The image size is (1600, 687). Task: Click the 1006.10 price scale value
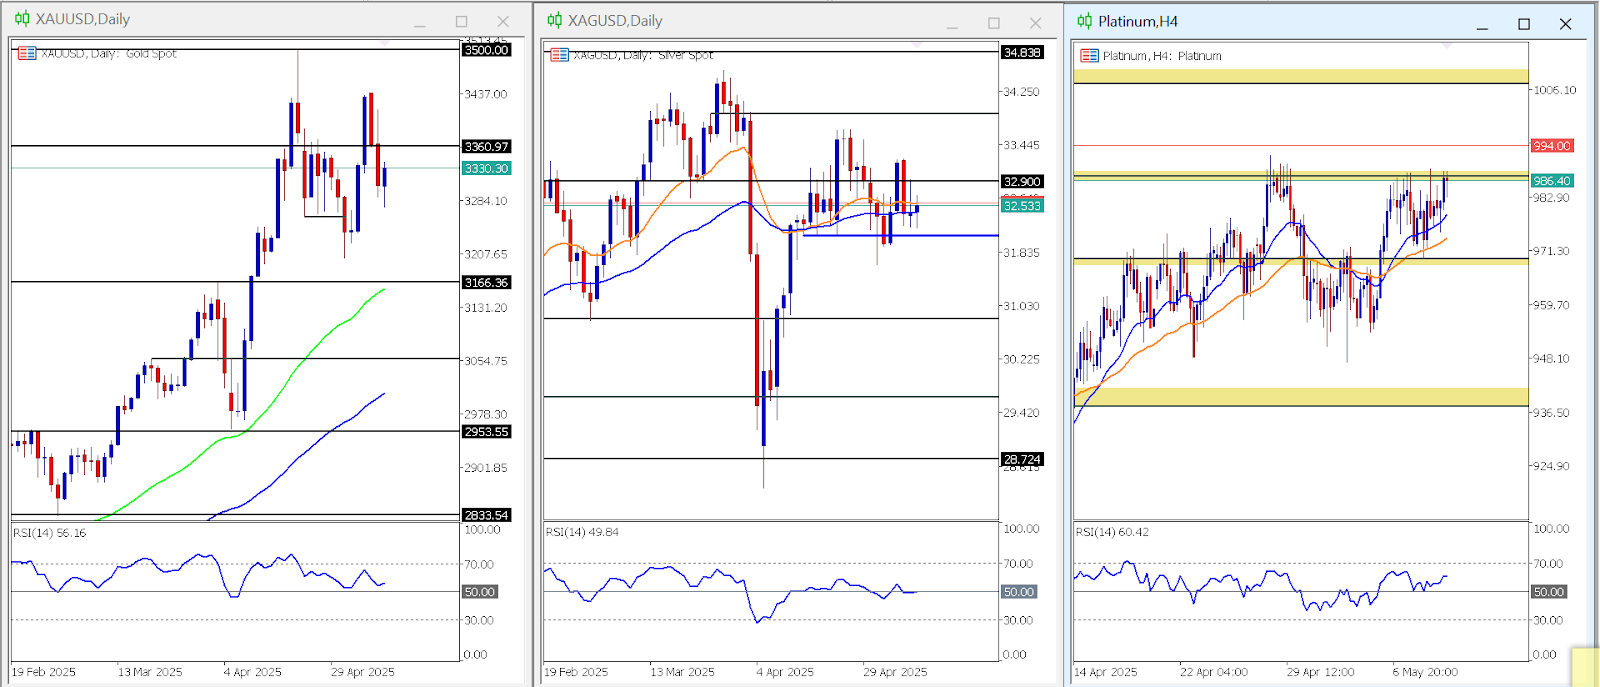(x=1556, y=90)
